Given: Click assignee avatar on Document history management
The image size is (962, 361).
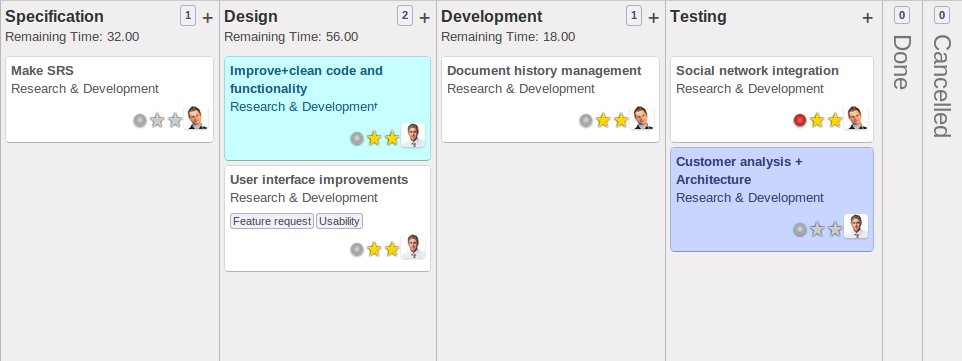Looking at the screenshot, I should (642, 117).
